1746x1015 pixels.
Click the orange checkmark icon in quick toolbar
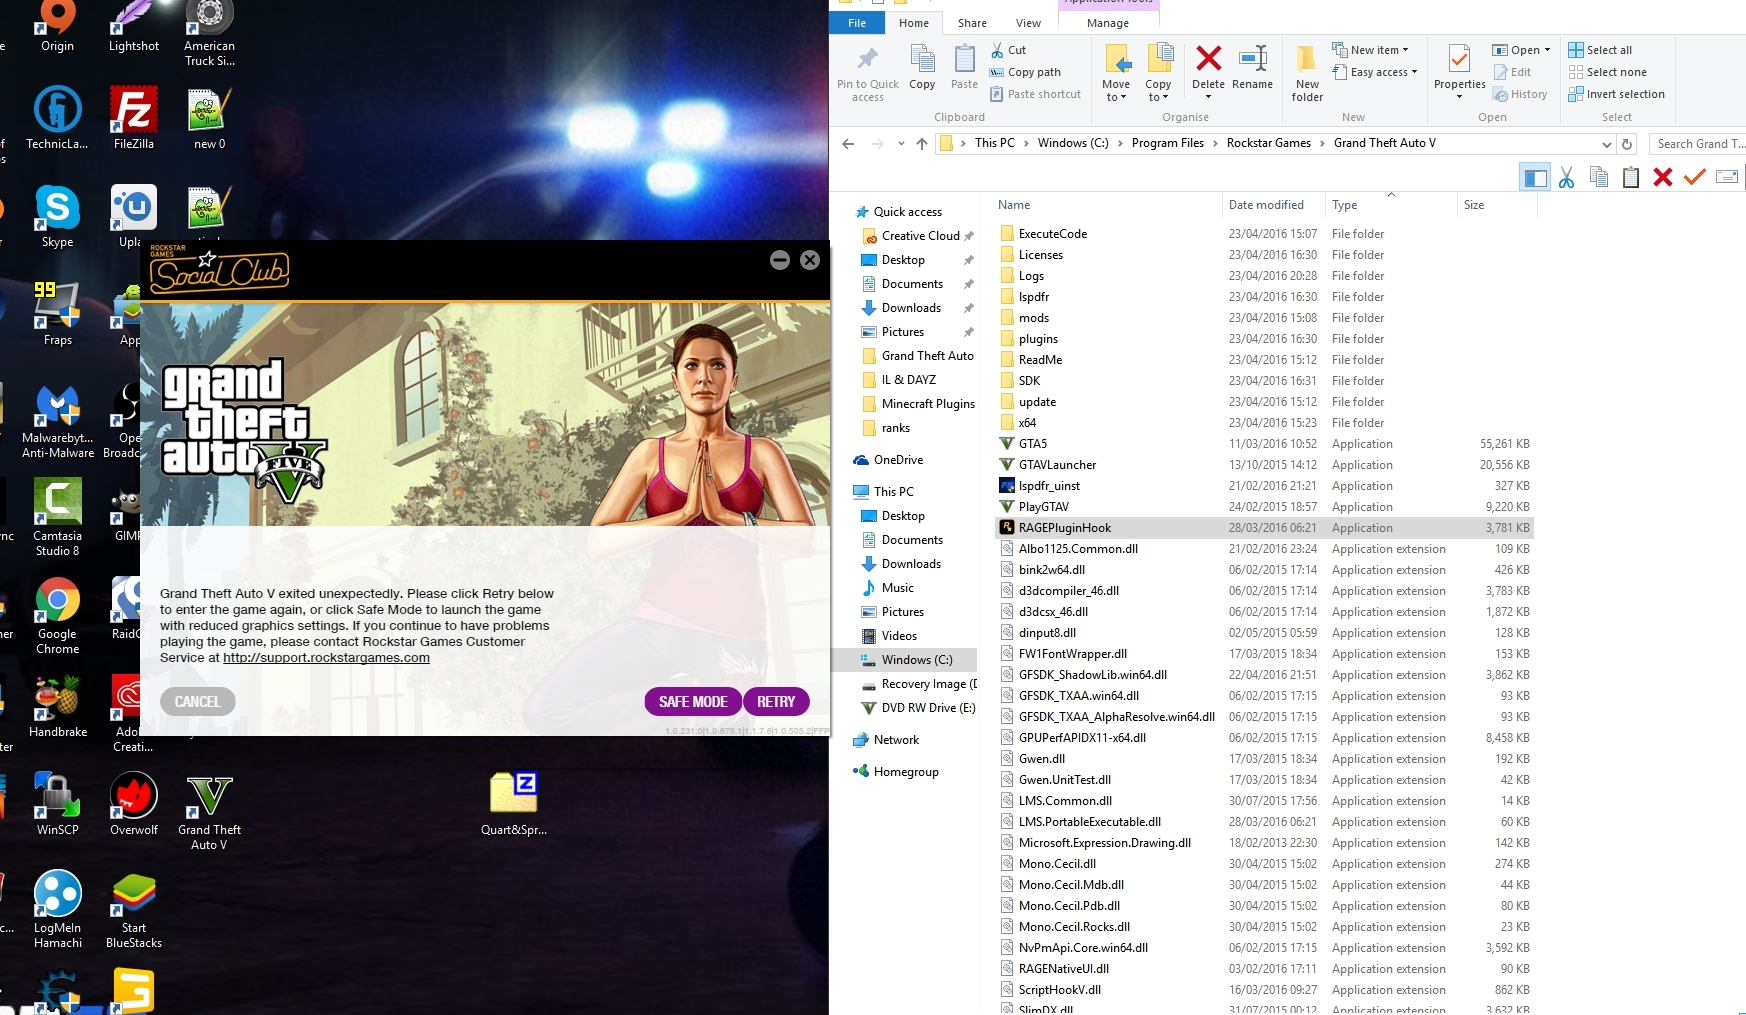pyautogui.click(x=1694, y=178)
